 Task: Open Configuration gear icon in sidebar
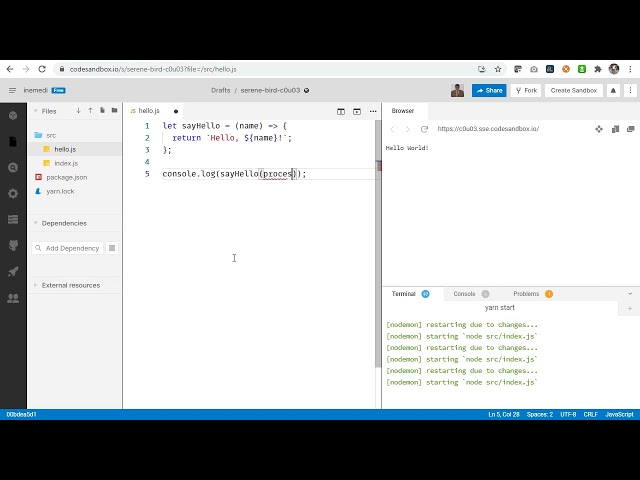coord(13,193)
